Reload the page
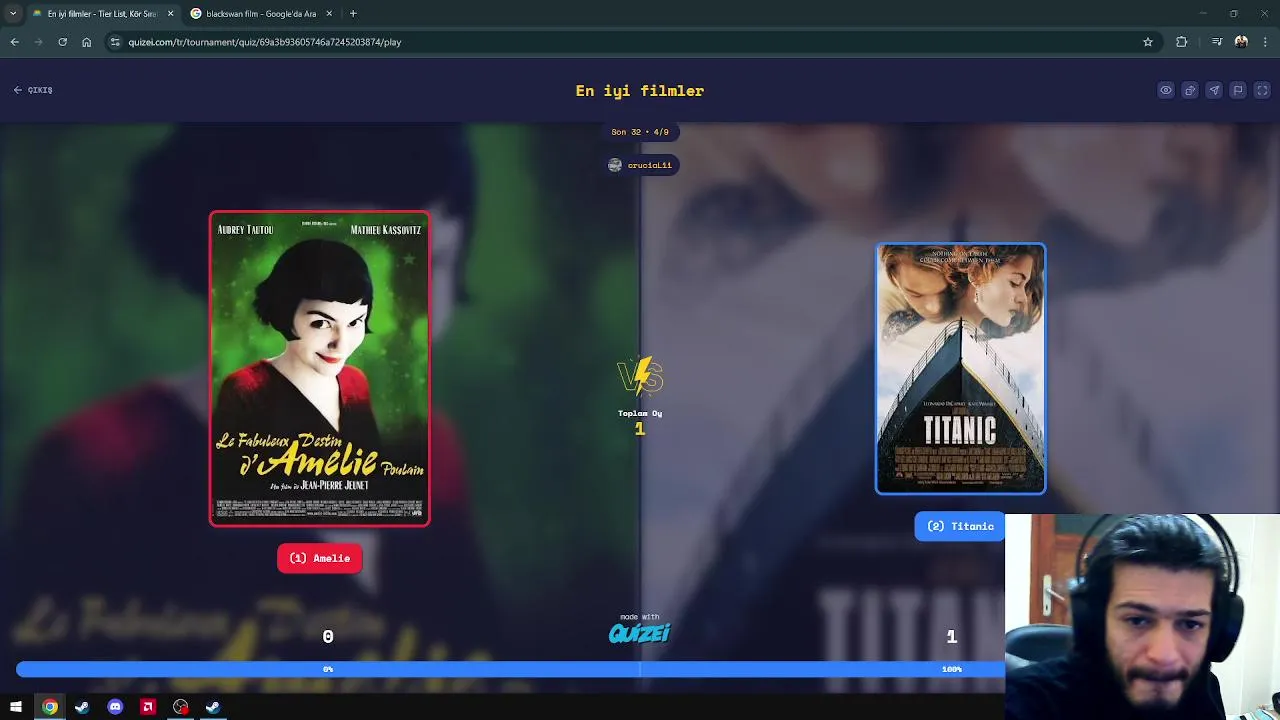Screen dimensions: 1280x720 coord(62,42)
